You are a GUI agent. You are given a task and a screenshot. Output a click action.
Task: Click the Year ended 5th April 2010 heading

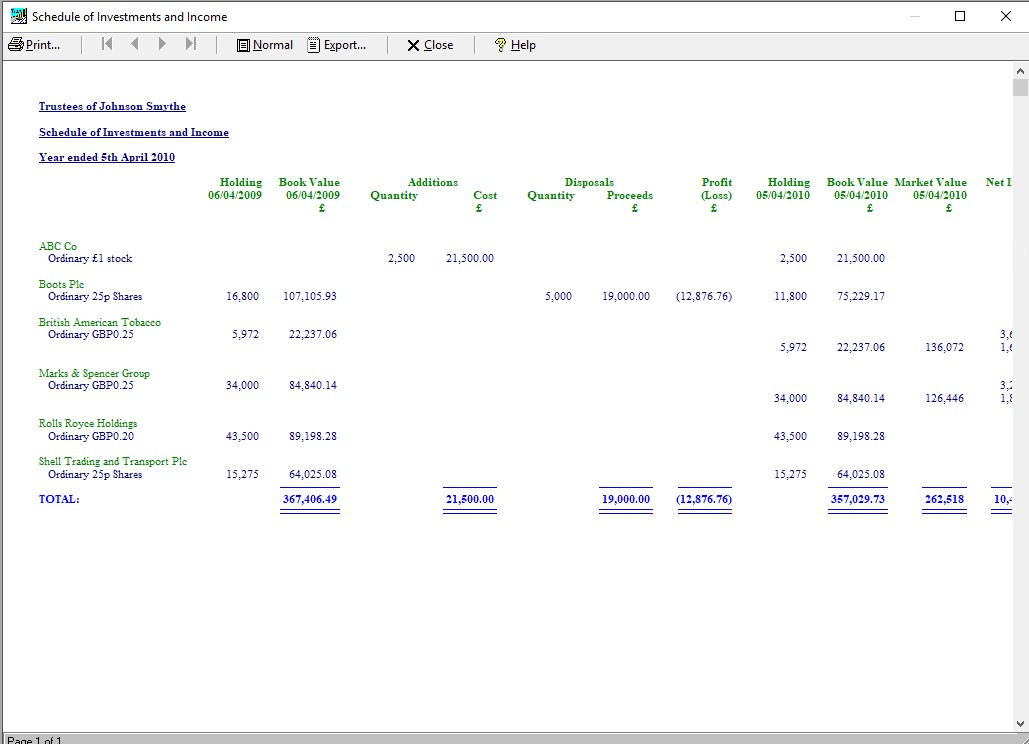(x=107, y=157)
